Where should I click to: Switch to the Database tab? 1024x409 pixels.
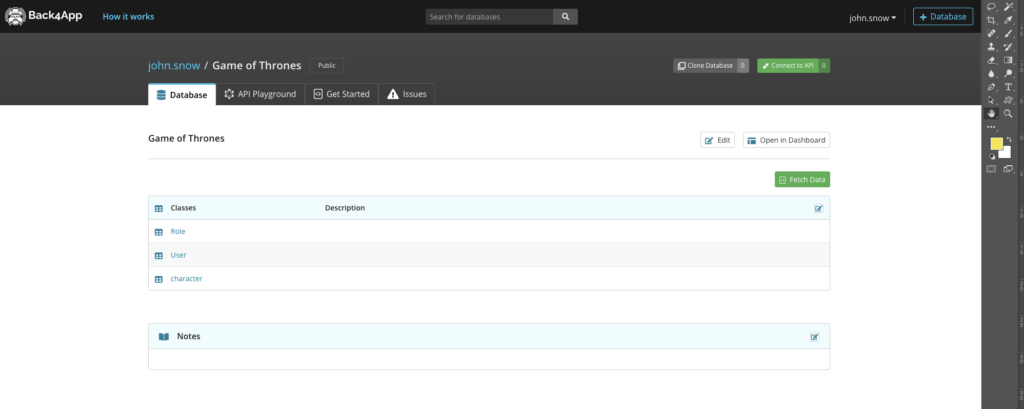182,95
